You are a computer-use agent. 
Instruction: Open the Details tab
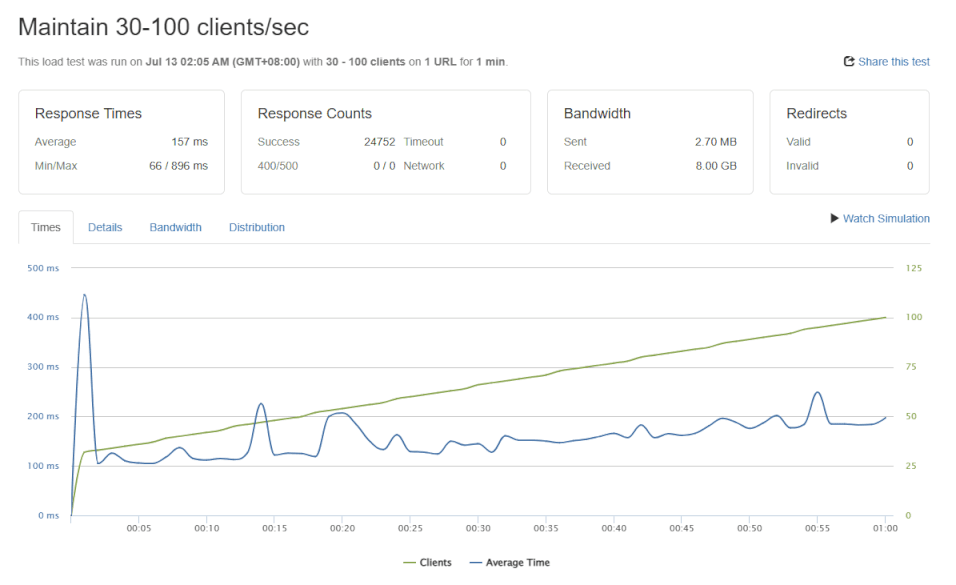(x=105, y=228)
